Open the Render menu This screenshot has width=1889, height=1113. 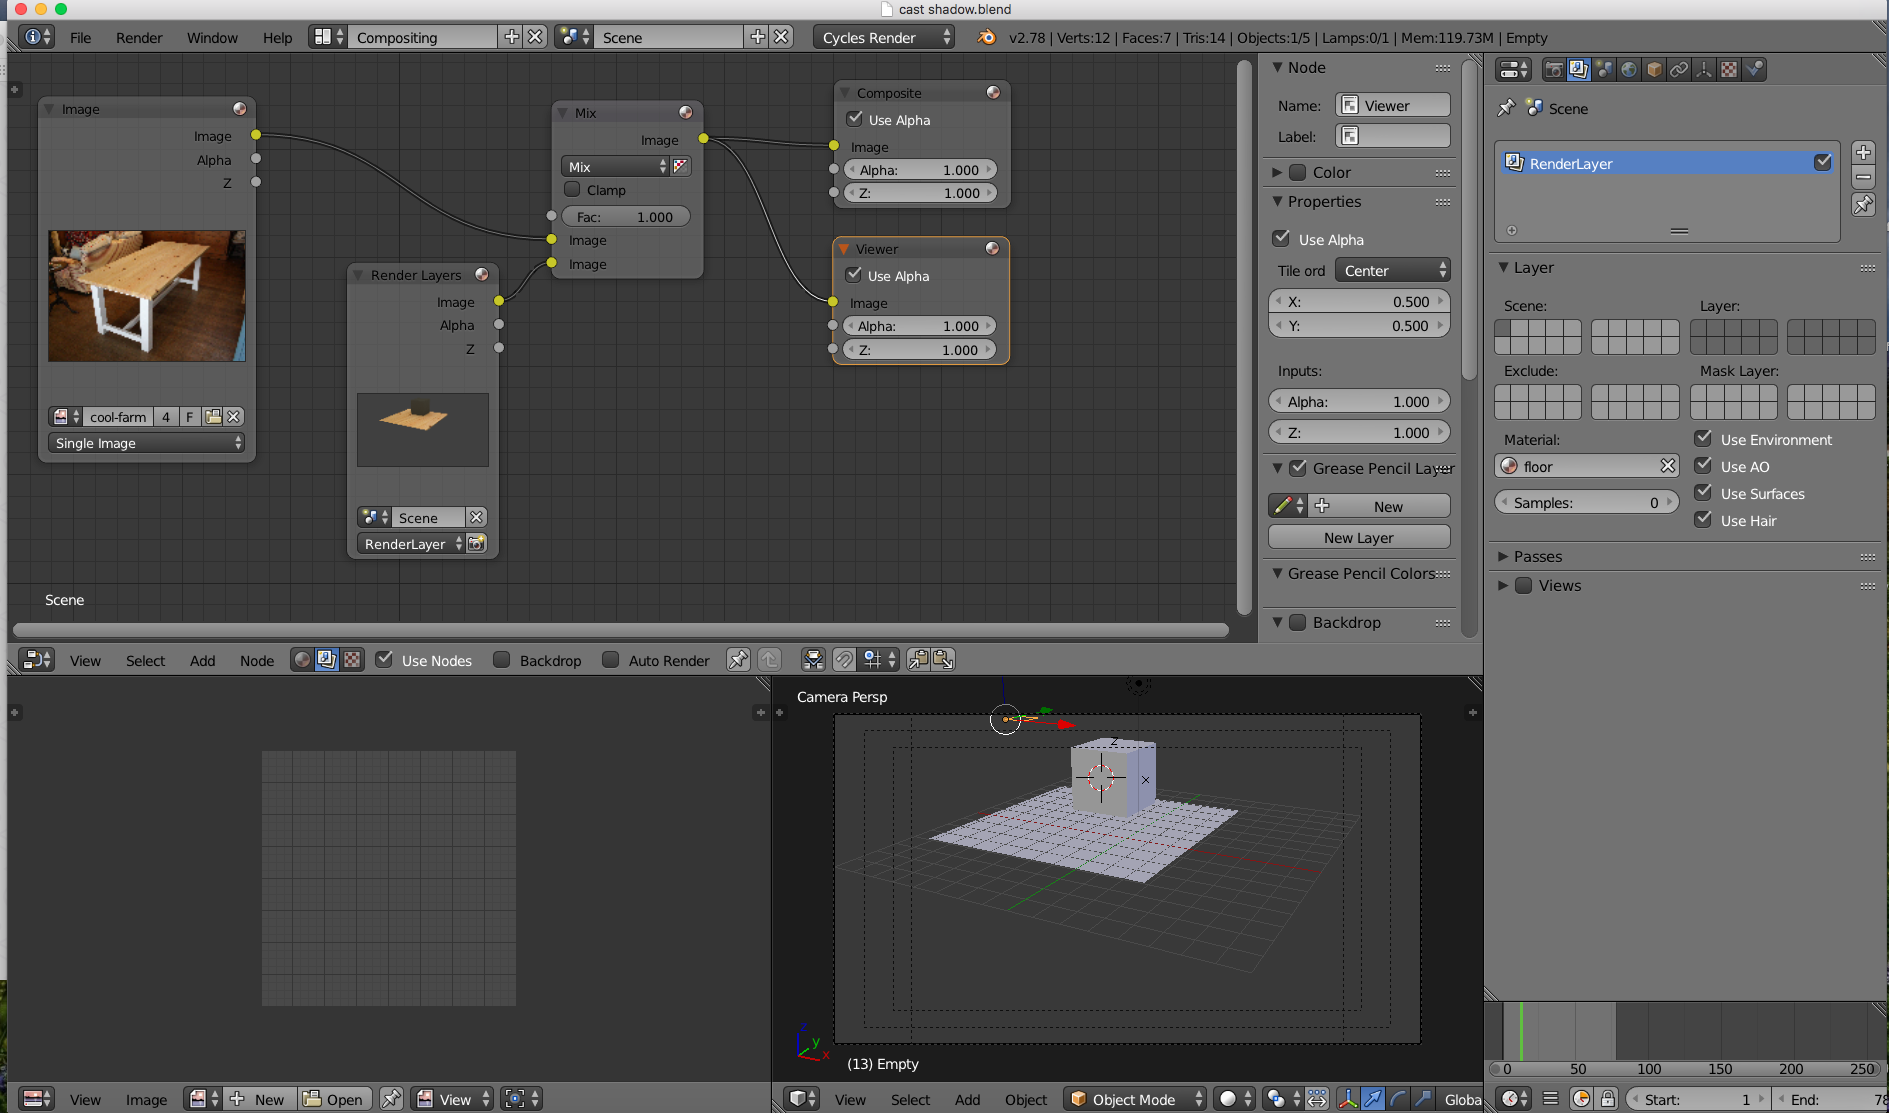click(139, 38)
